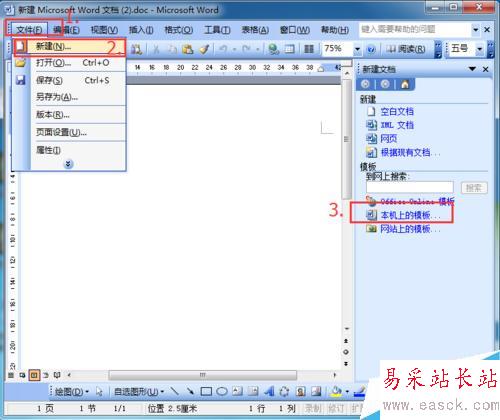Open the 自选图形(U) dropdown menu
Screen dimensions: 500x420
click(x=139, y=392)
